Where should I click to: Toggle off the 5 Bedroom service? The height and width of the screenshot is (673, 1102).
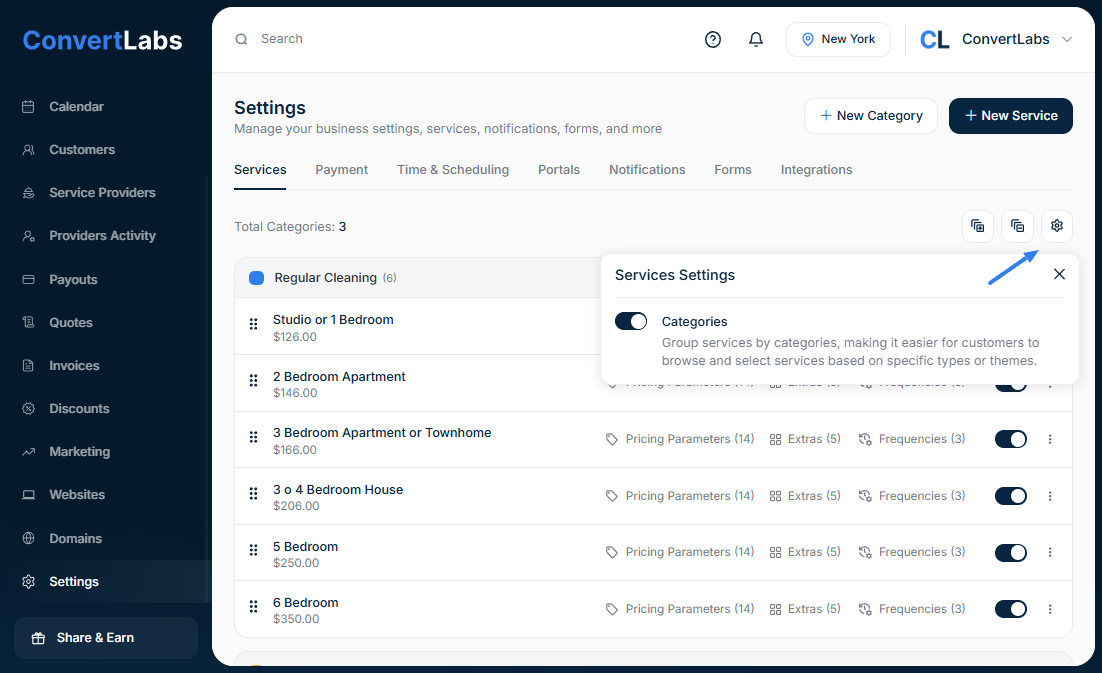click(1010, 553)
